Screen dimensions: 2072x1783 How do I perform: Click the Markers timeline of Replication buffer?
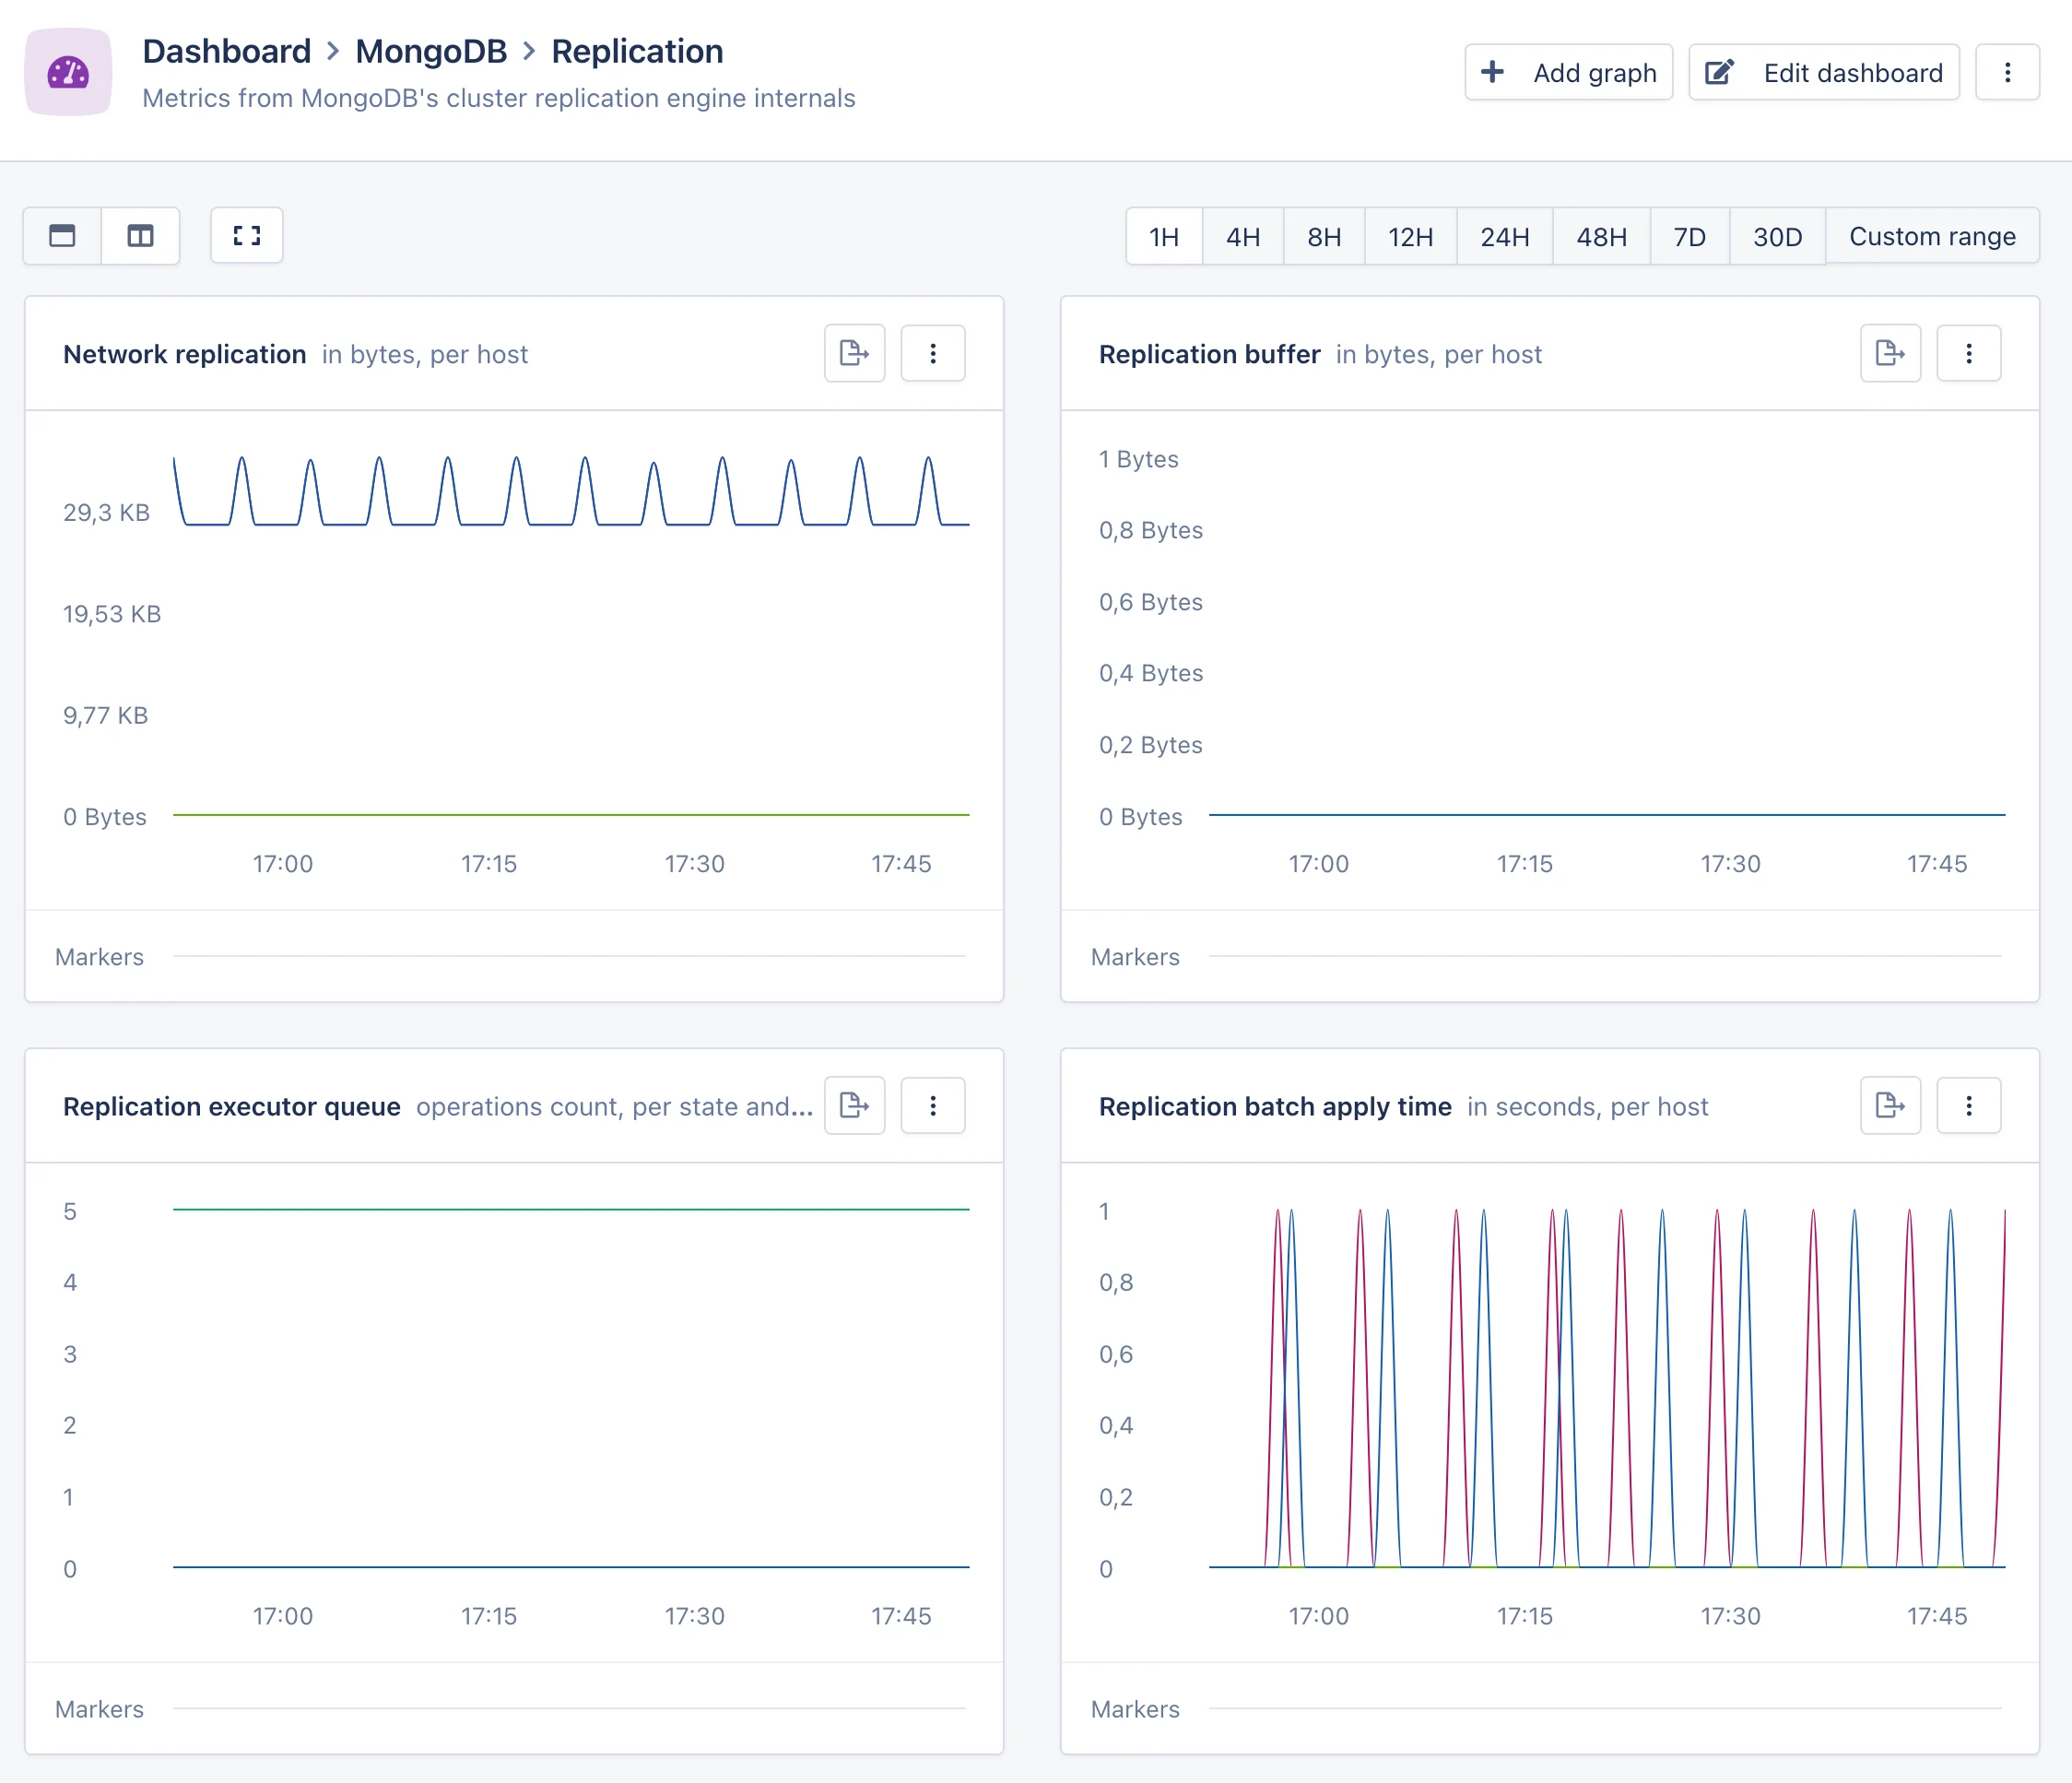(x=1606, y=957)
